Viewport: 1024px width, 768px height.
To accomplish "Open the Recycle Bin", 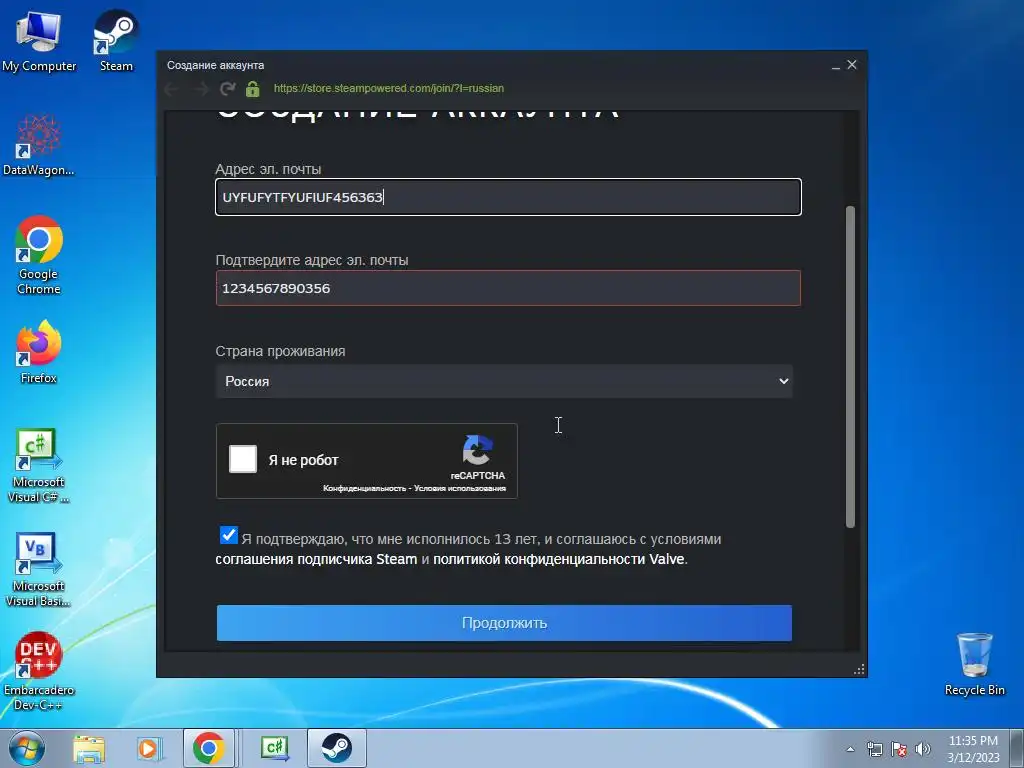I will click(x=974, y=664).
